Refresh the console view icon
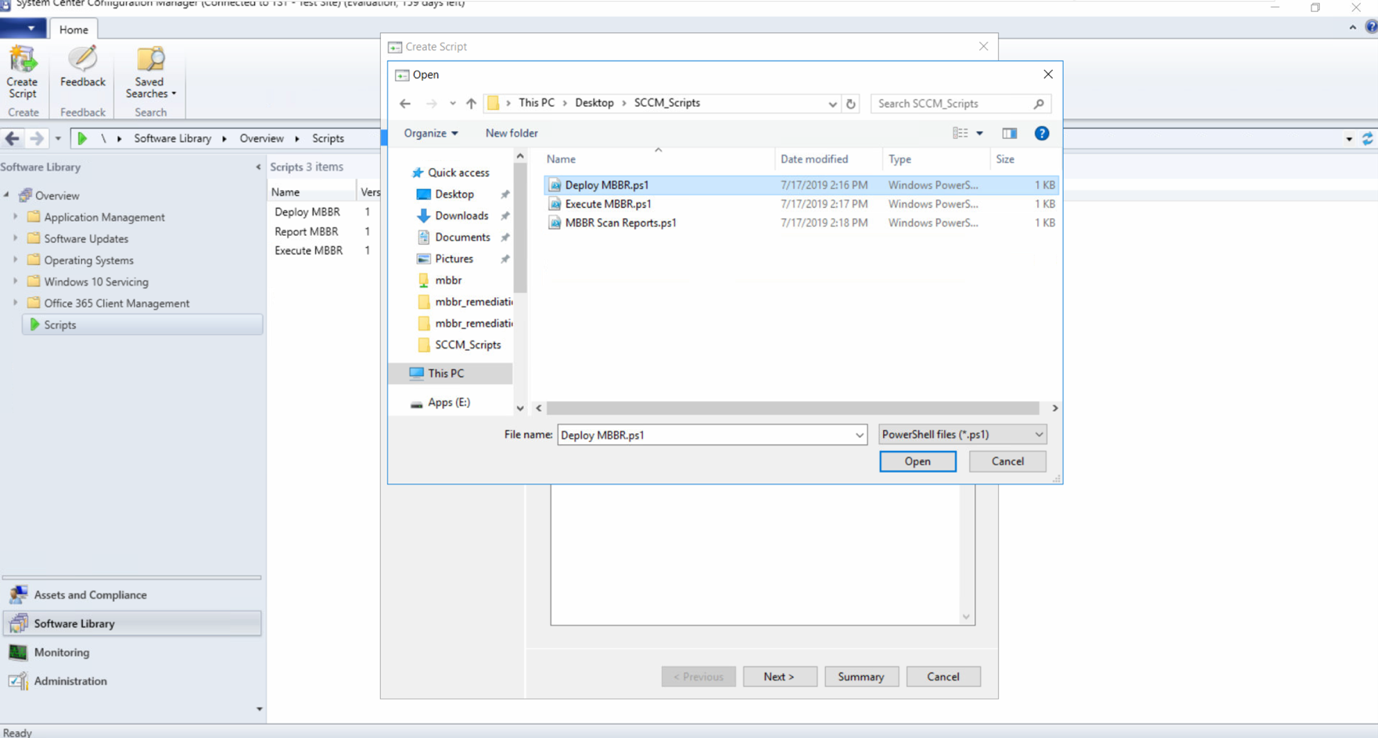1378x738 pixels. [1367, 139]
